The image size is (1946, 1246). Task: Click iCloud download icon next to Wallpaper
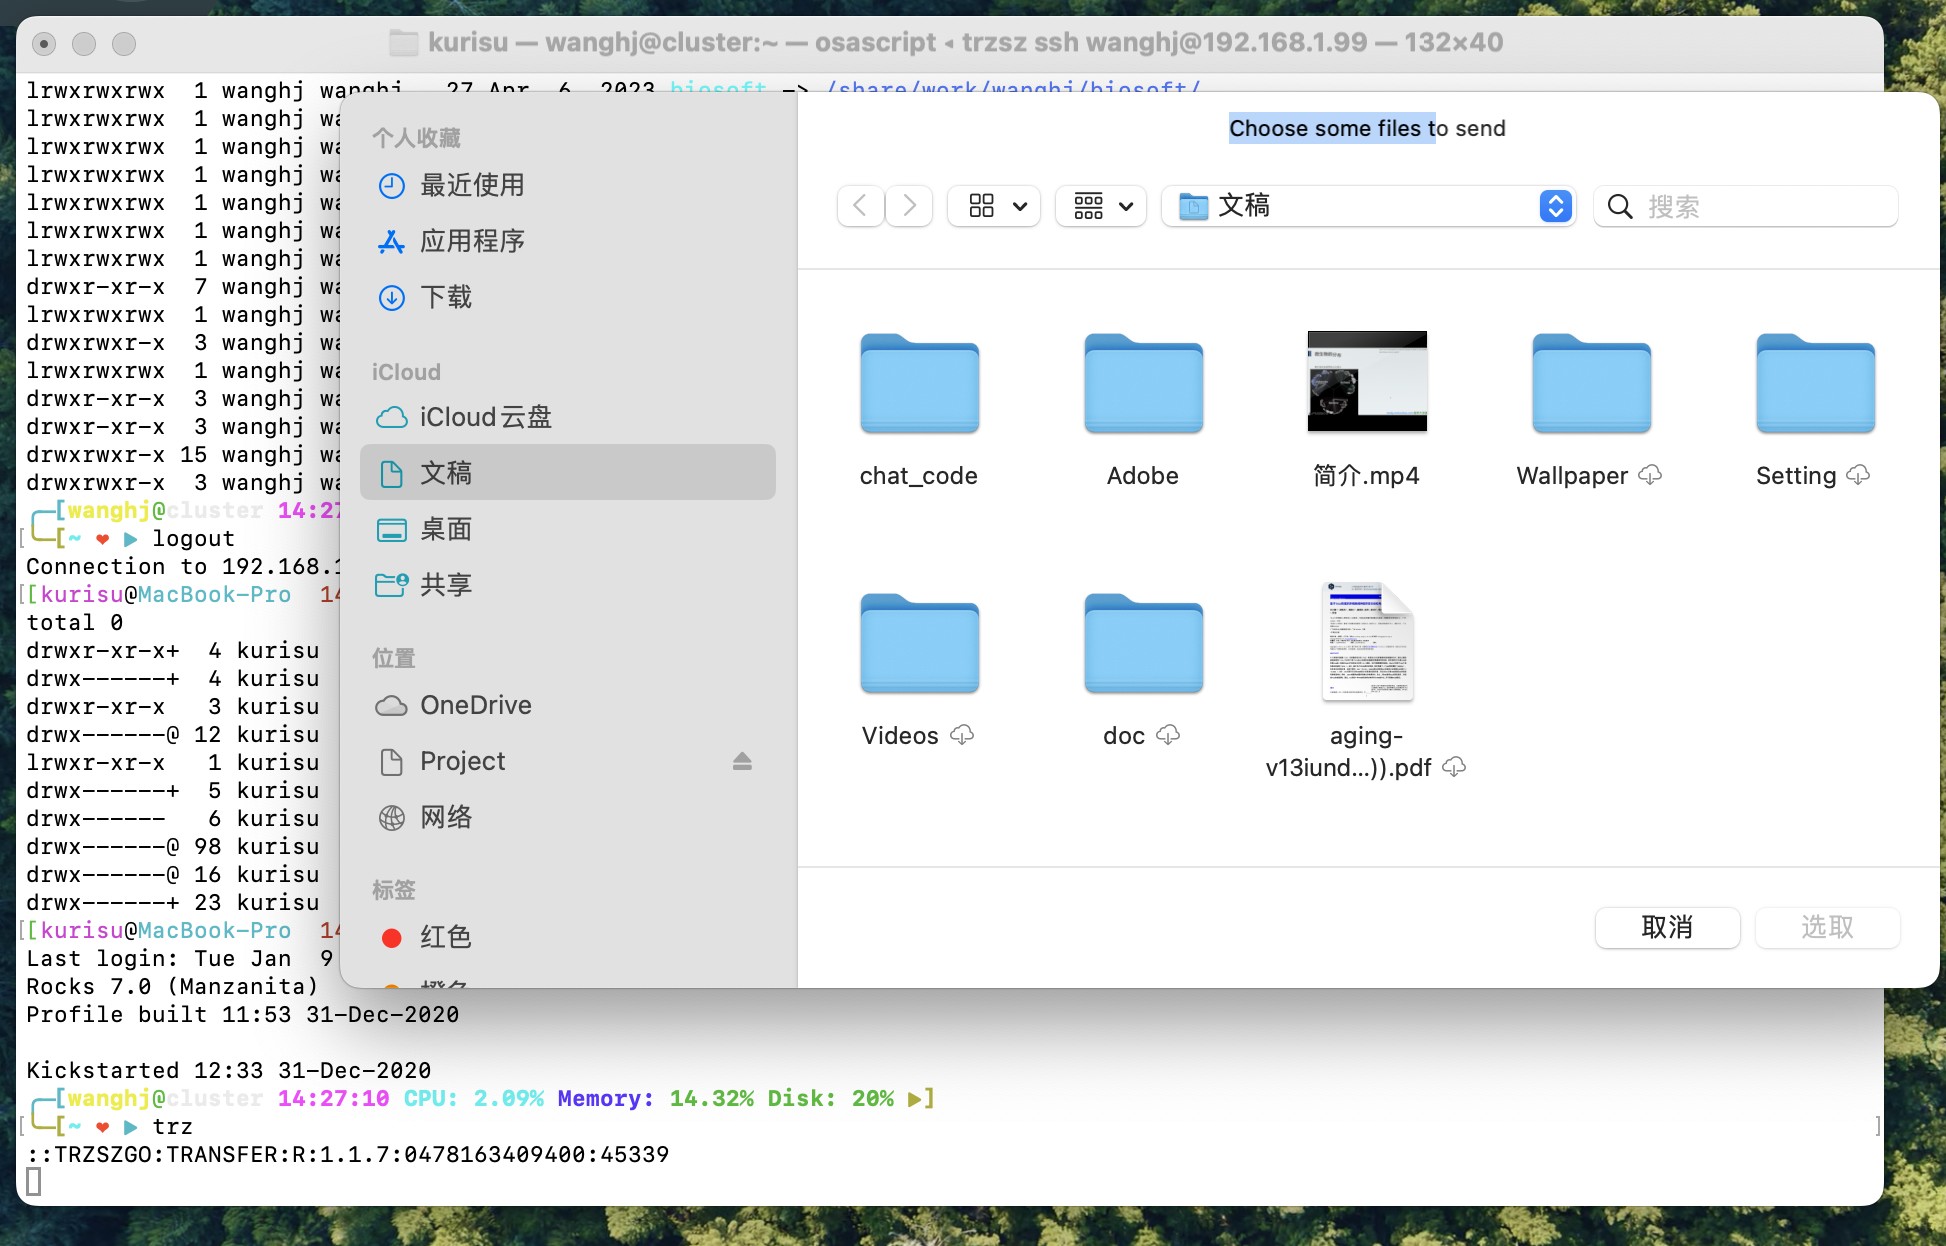click(1650, 475)
